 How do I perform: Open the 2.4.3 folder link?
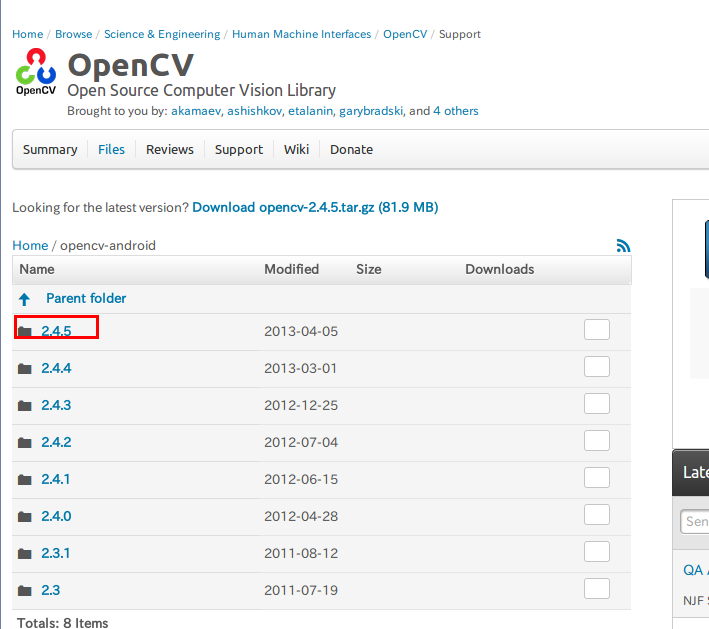click(56, 405)
